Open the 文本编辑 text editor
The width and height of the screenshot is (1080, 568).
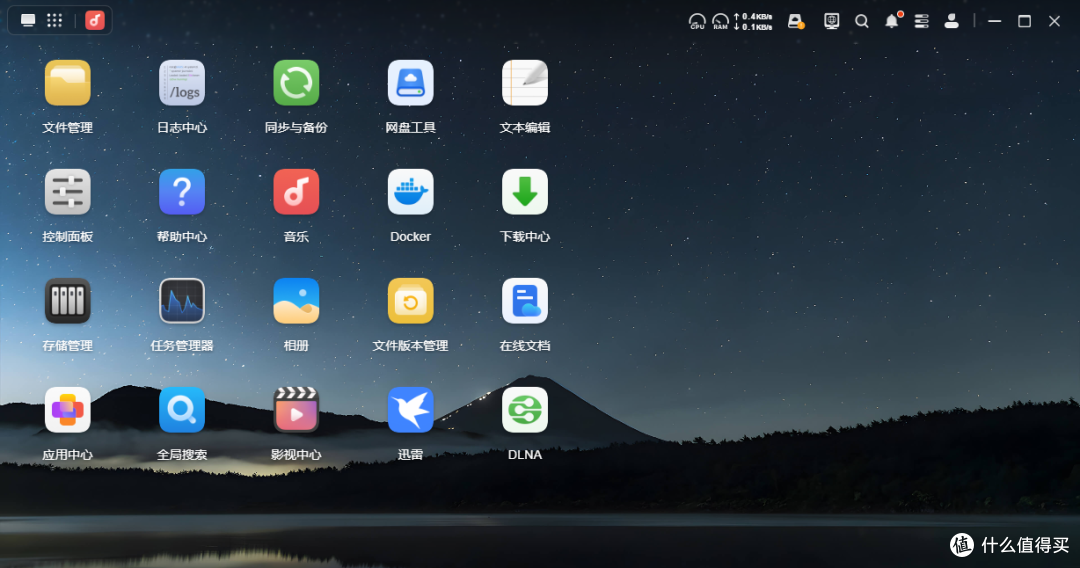click(525, 83)
